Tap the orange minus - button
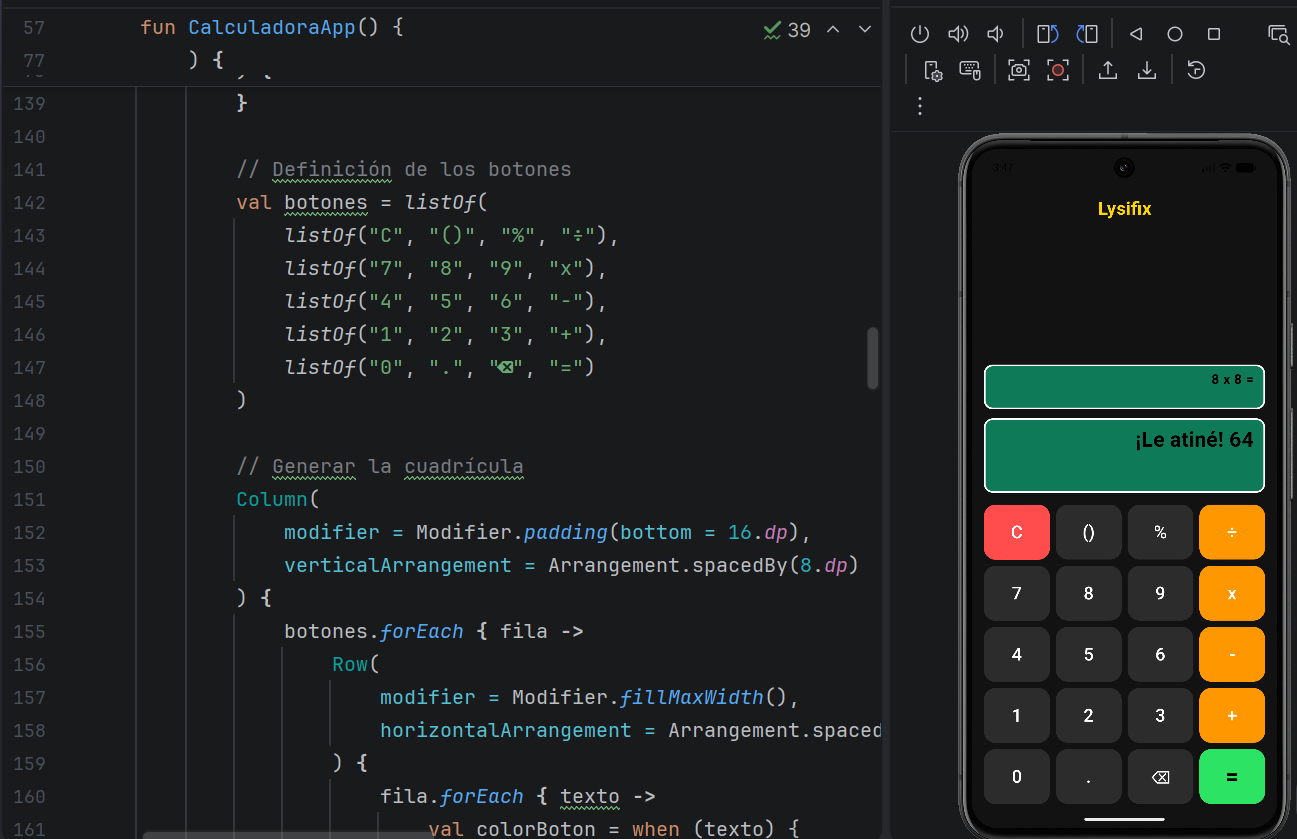The width and height of the screenshot is (1297, 839). point(1232,654)
